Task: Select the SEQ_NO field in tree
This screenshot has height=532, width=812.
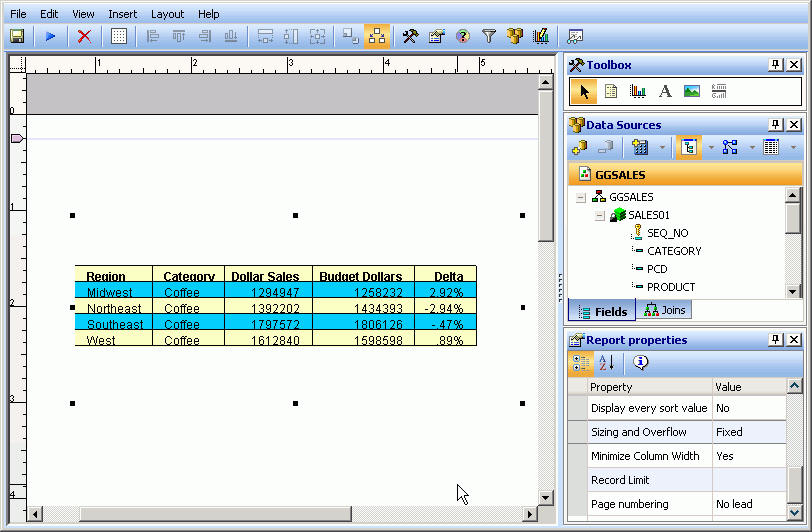Action: click(668, 233)
